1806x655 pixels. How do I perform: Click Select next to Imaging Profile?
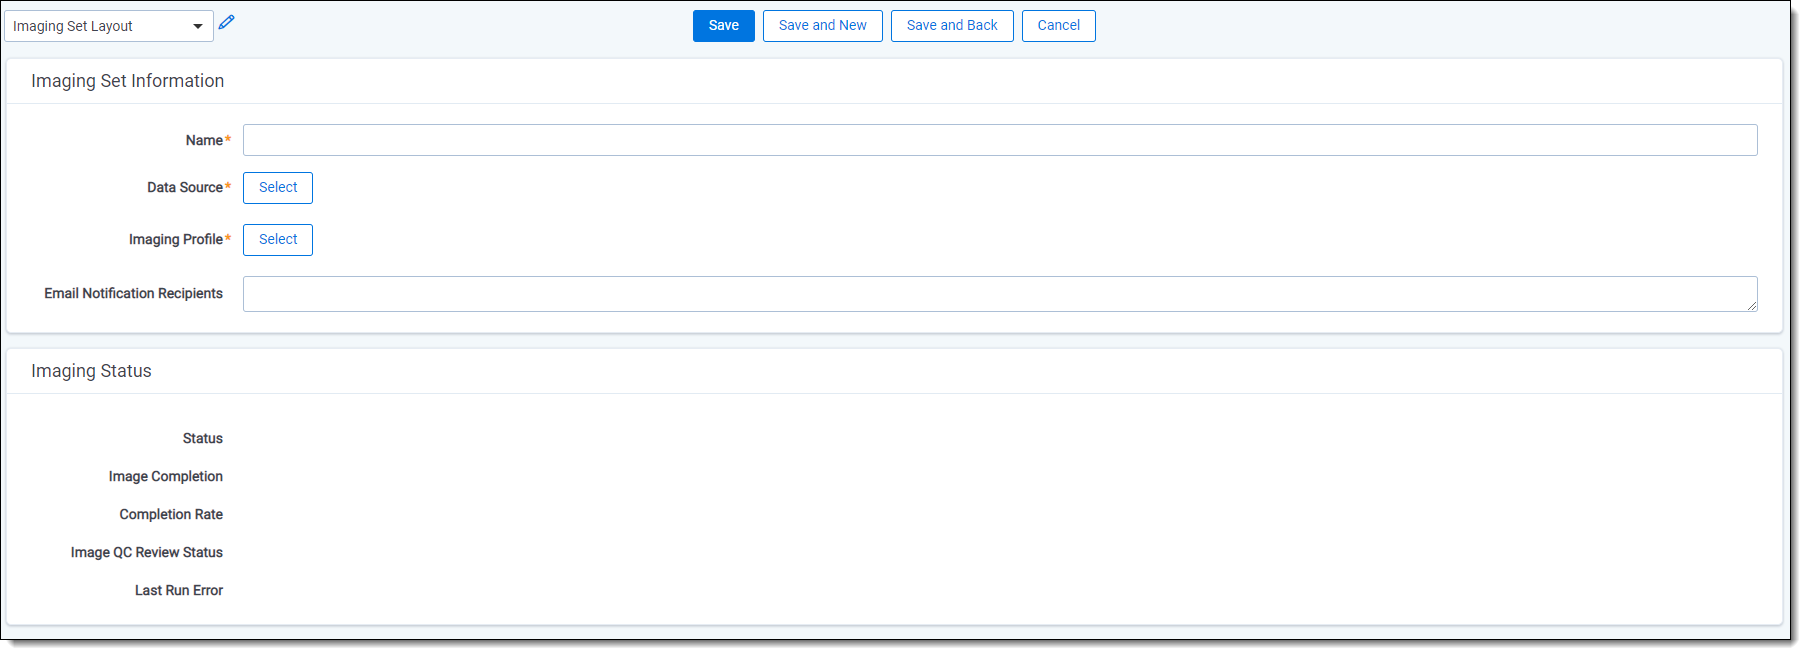tap(278, 240)
